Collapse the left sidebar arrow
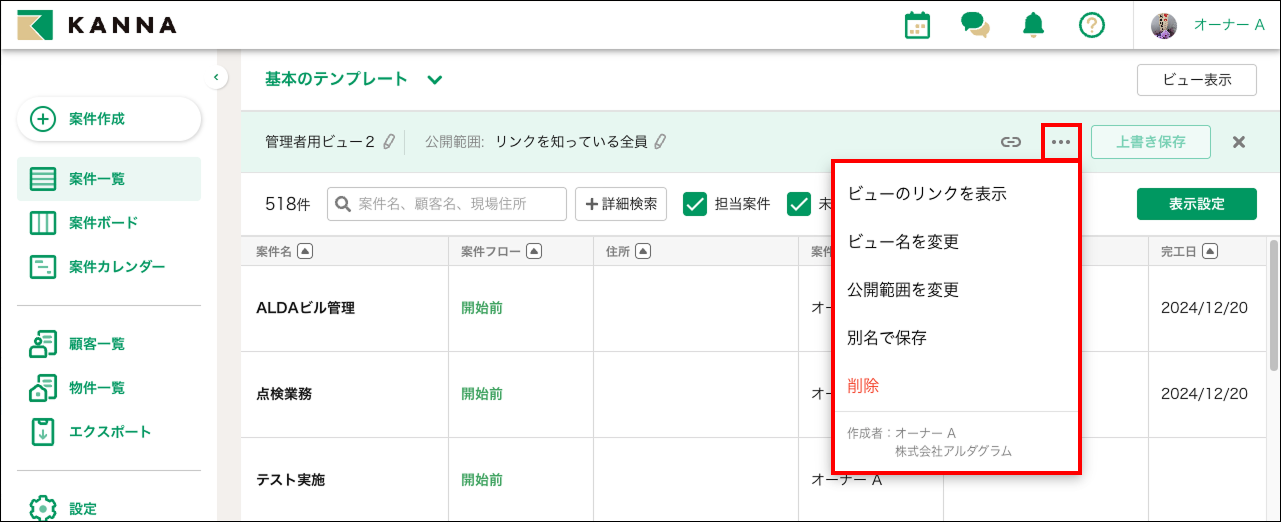This screenshot has width=1281, height=522. click(216, 77)
